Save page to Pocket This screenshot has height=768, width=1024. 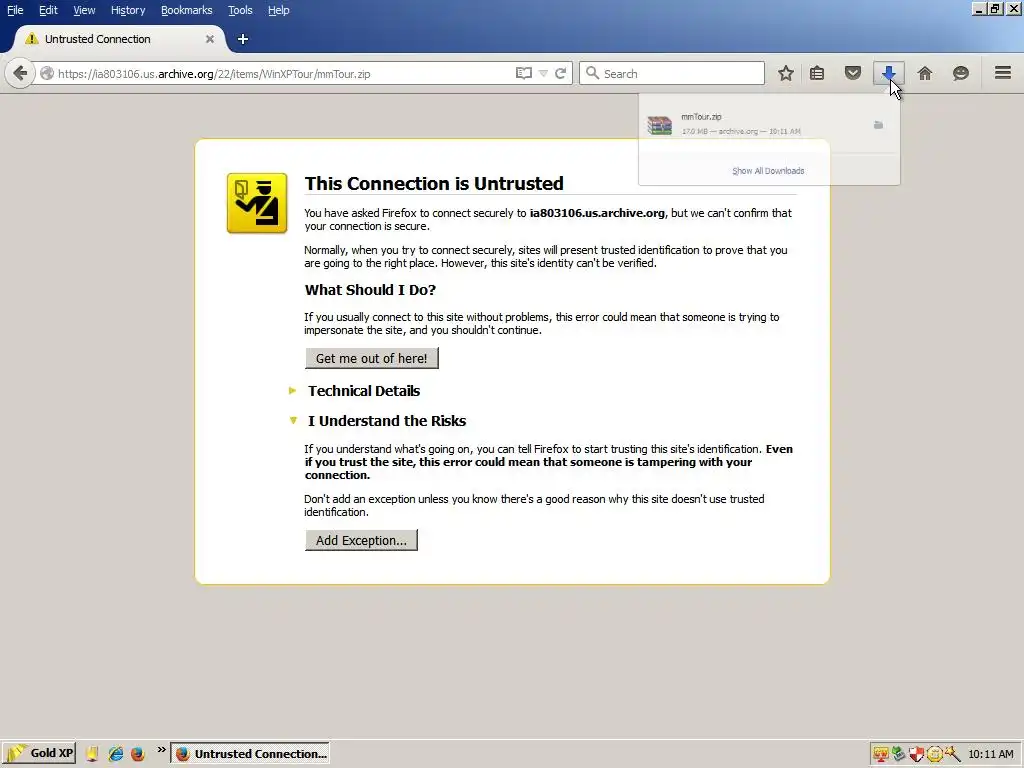853,73
